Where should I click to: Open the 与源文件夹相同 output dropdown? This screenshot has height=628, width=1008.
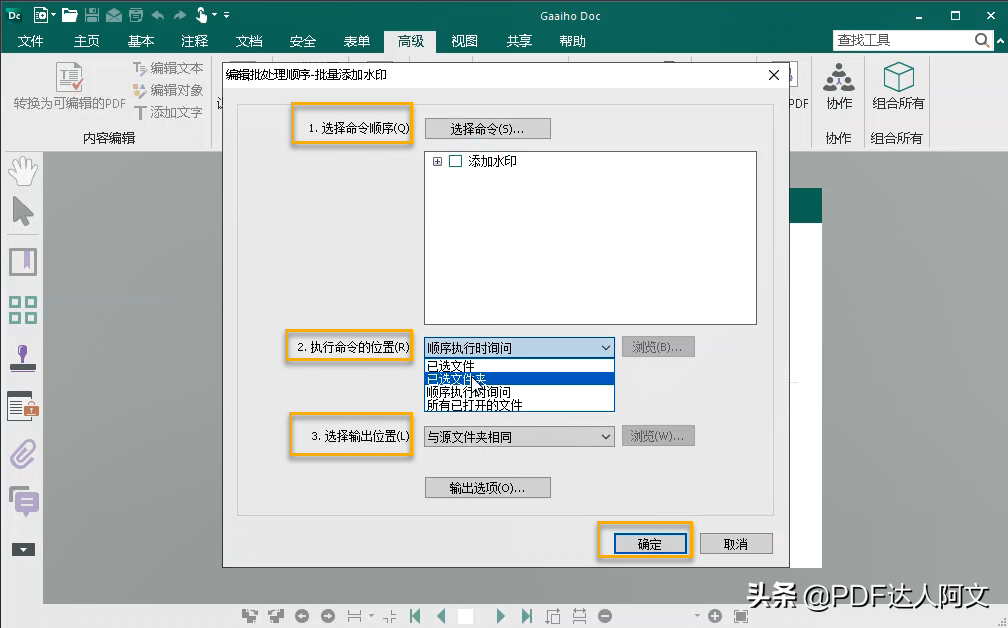(519, 437)
